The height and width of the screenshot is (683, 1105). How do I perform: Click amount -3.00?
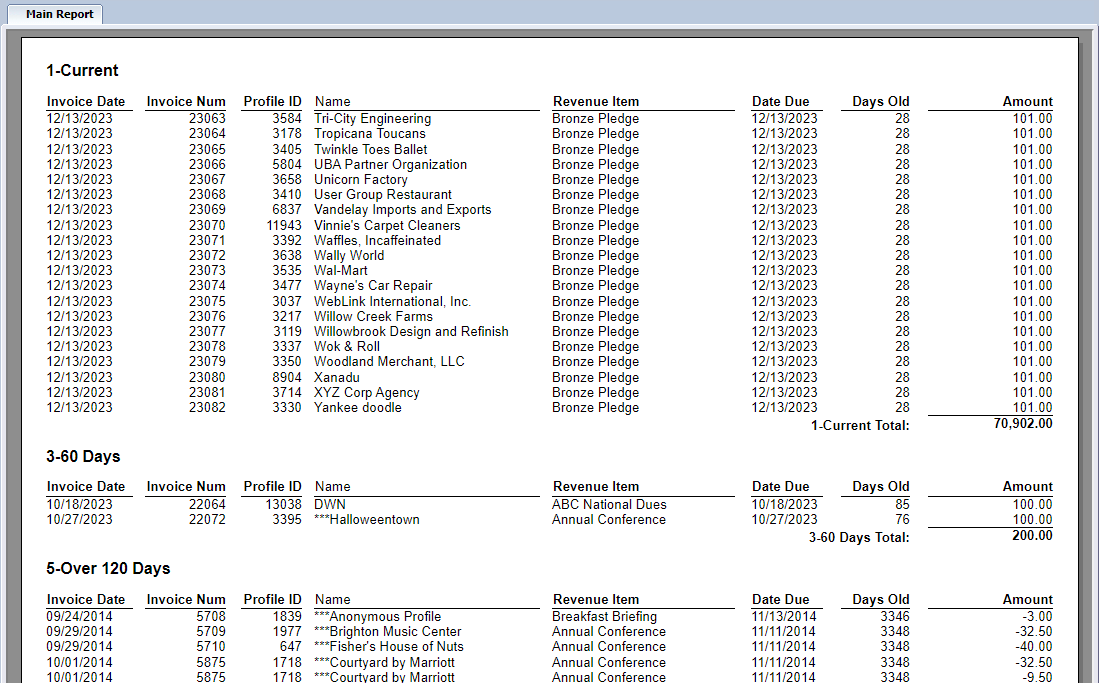tap(1037, 617)
